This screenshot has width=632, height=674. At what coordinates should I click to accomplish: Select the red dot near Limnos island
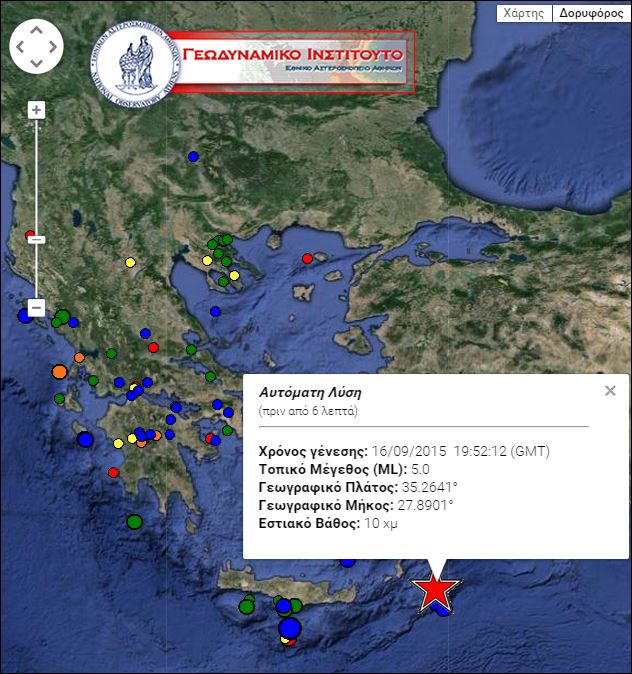point(307,258)
